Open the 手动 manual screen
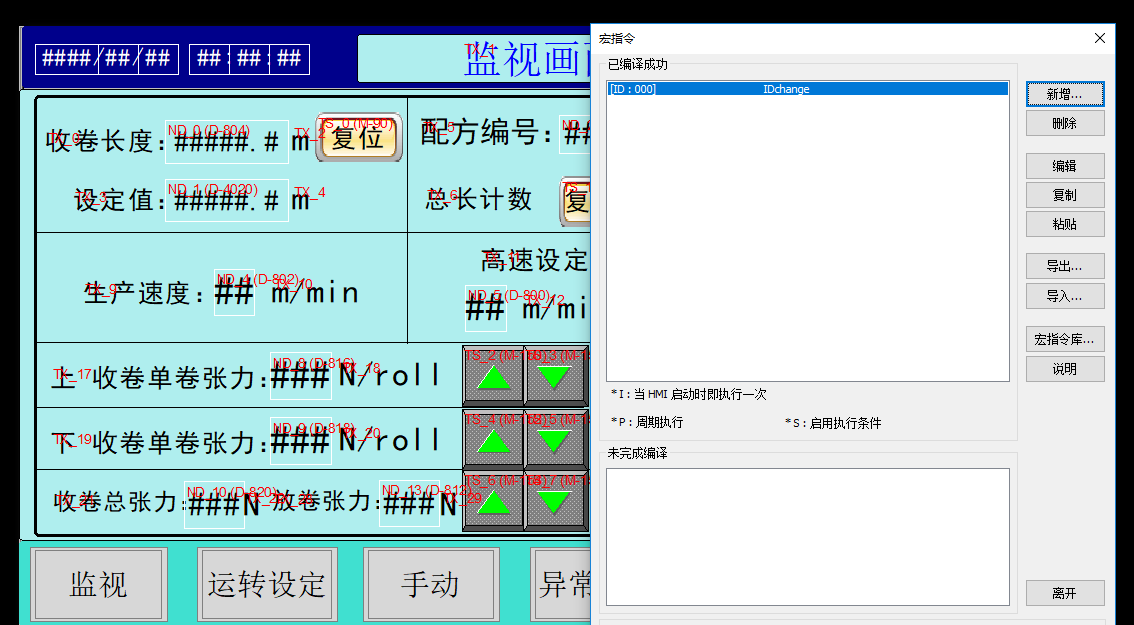The image size is (1134, 625). [430, 584]
